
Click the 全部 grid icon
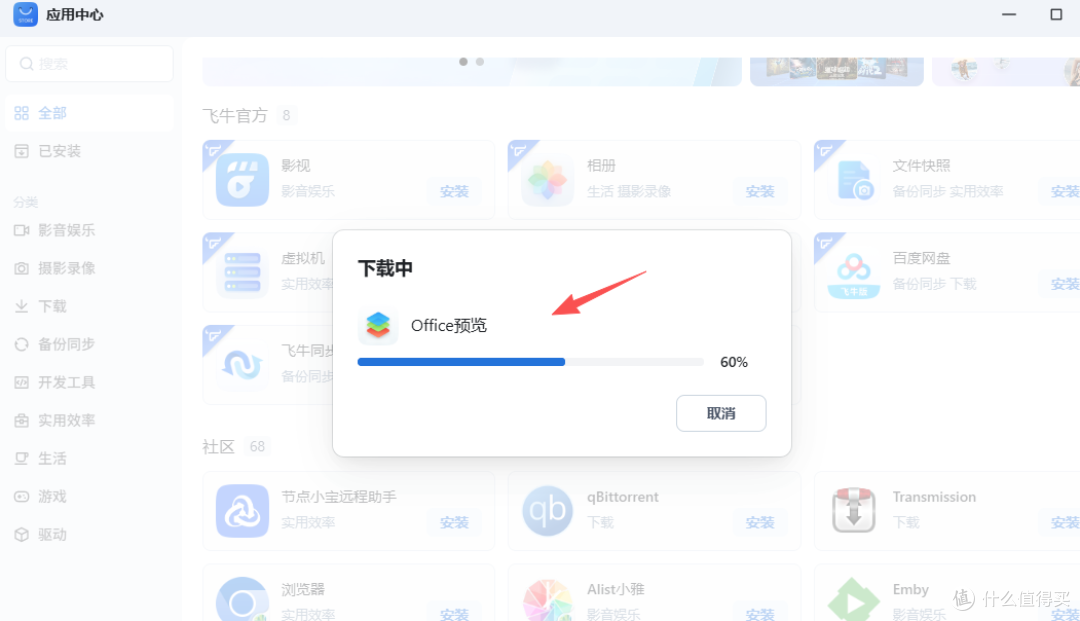pyautogui.click(x=22, y=113)
